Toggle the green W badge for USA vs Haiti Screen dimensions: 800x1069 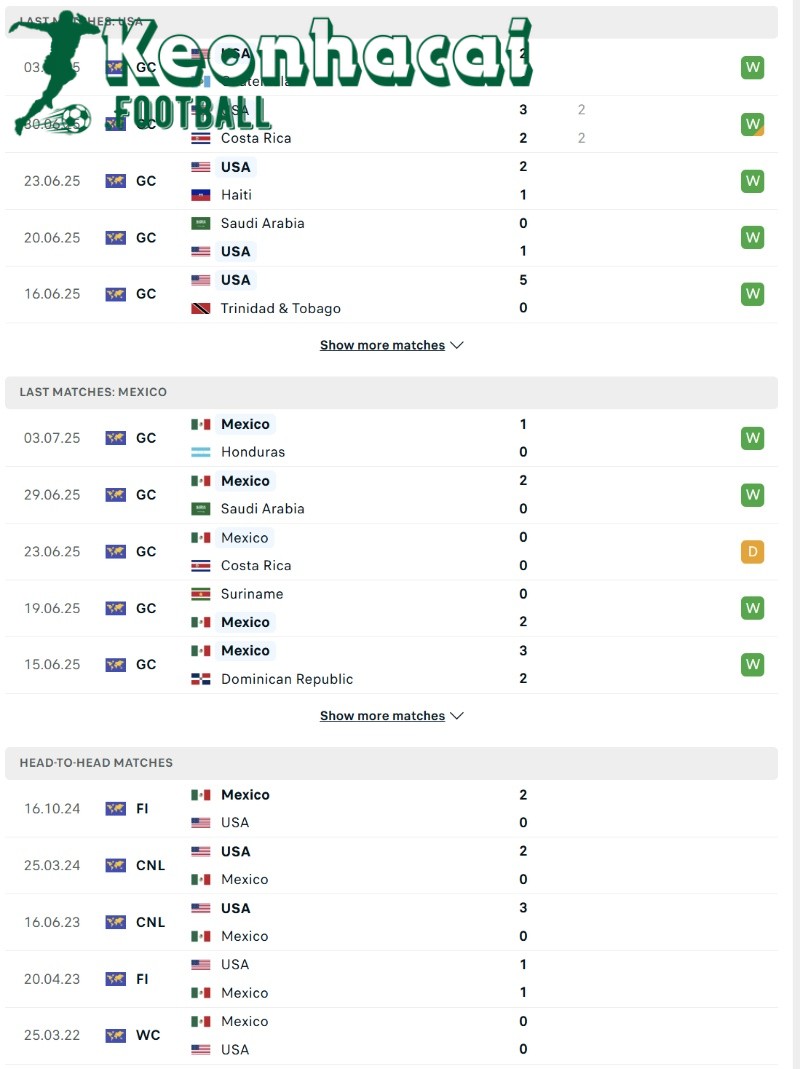(752, 181)
